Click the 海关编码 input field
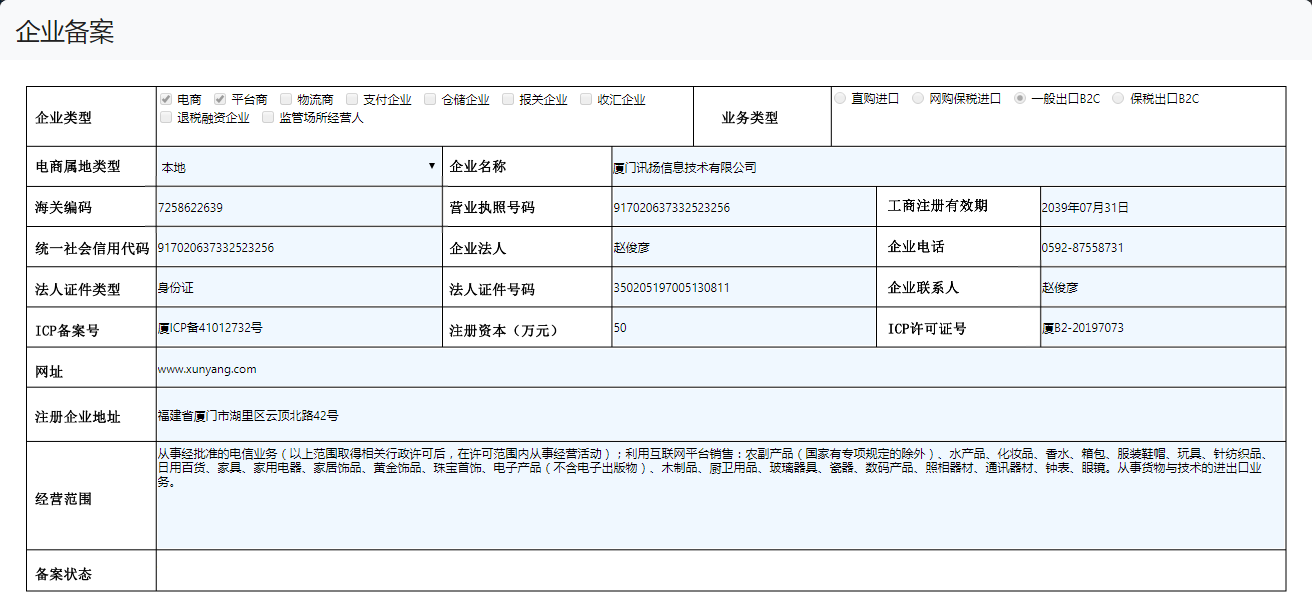Image resolution: width=1312 pixels, height=607 pixels. pyautogui.click(x=295, y=206)
